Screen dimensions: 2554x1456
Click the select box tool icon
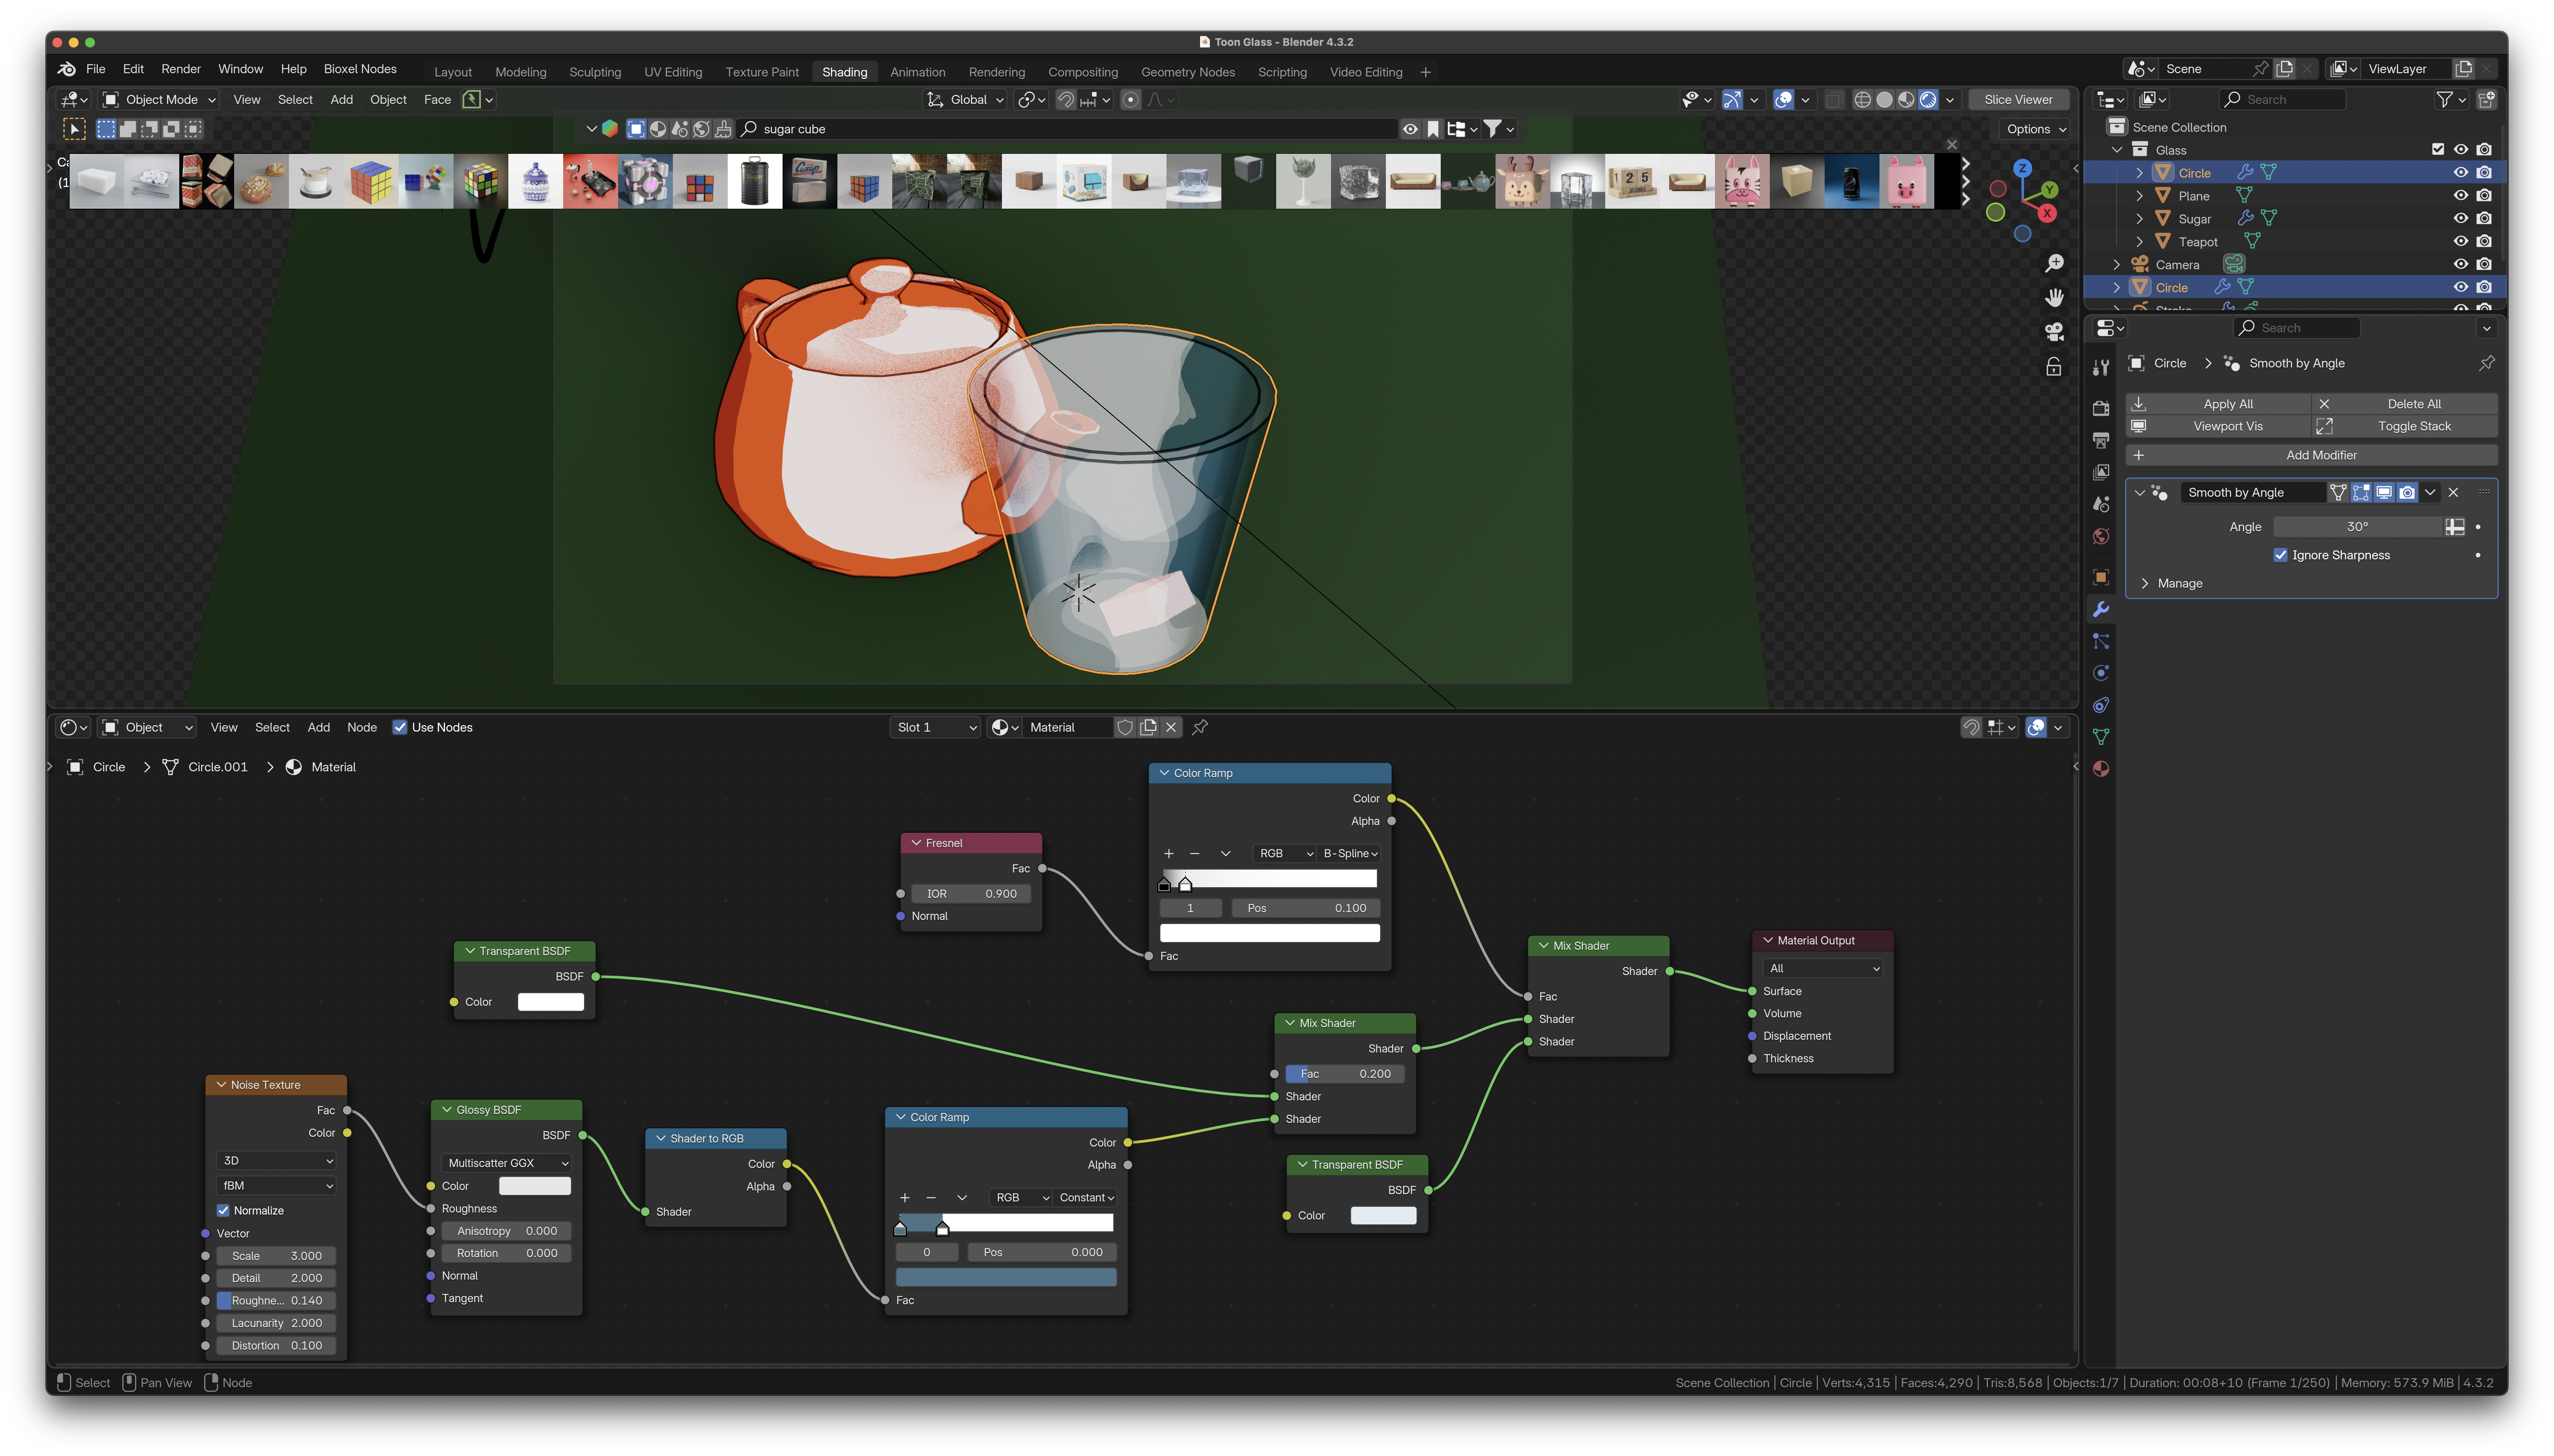coord(74,129)
